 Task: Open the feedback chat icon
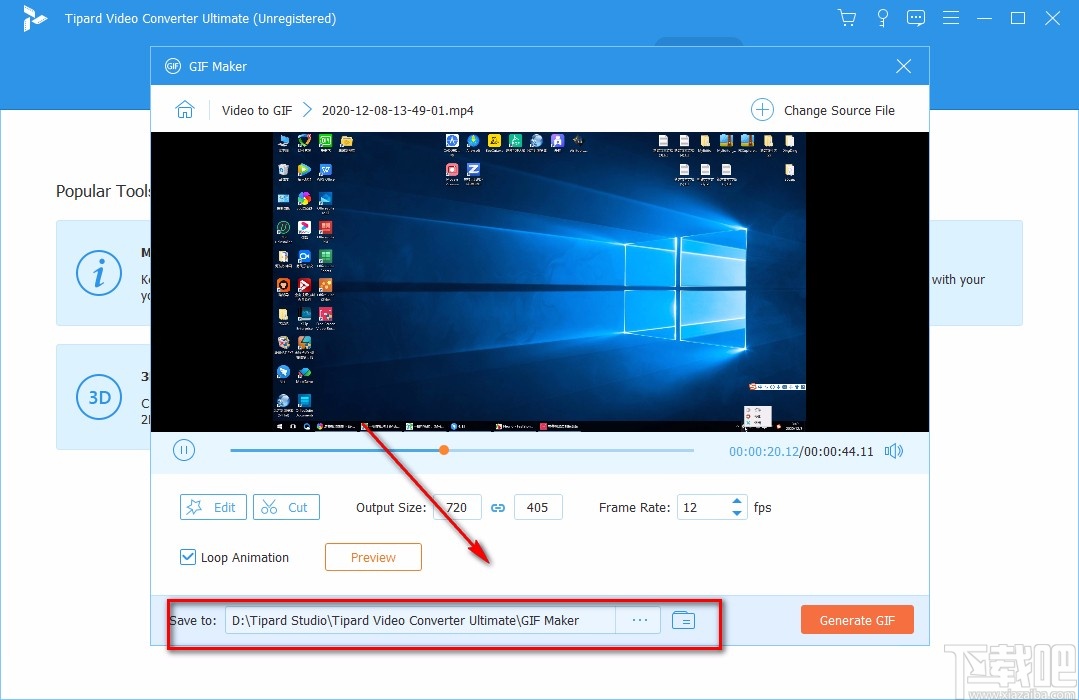pyautogui.click(x=916, y=18)
